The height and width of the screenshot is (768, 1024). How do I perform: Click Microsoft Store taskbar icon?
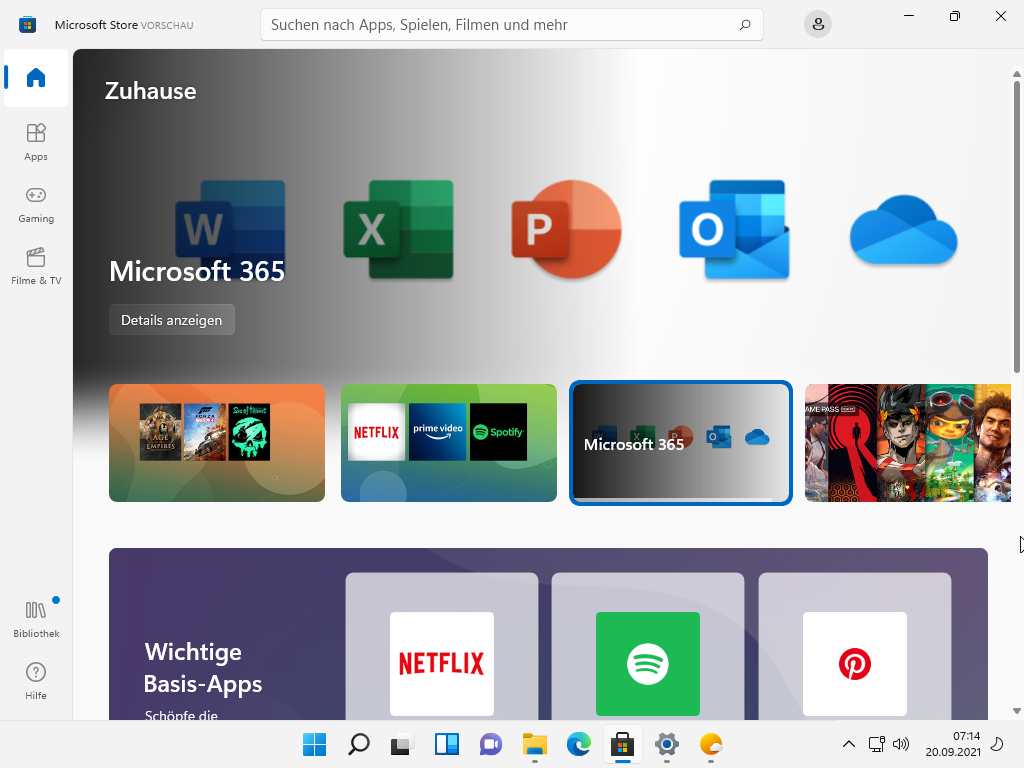point(622,744)
